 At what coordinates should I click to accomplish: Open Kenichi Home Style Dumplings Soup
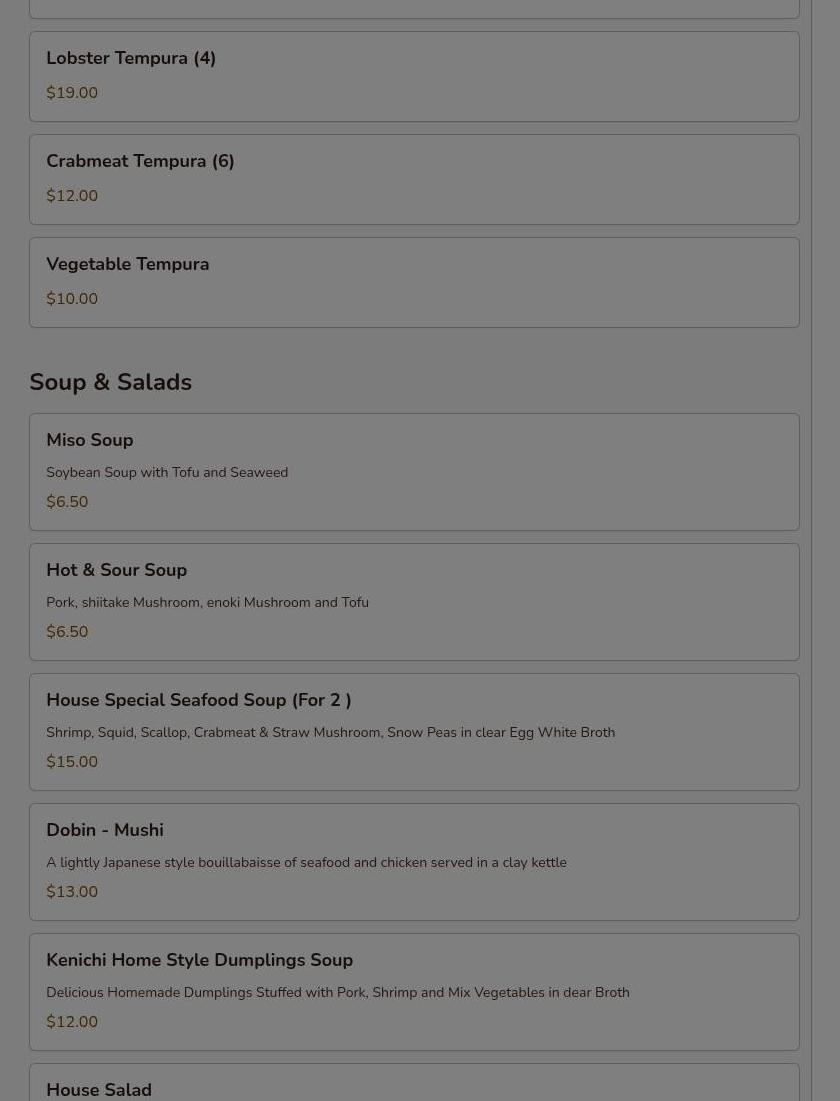pos(414,991)
